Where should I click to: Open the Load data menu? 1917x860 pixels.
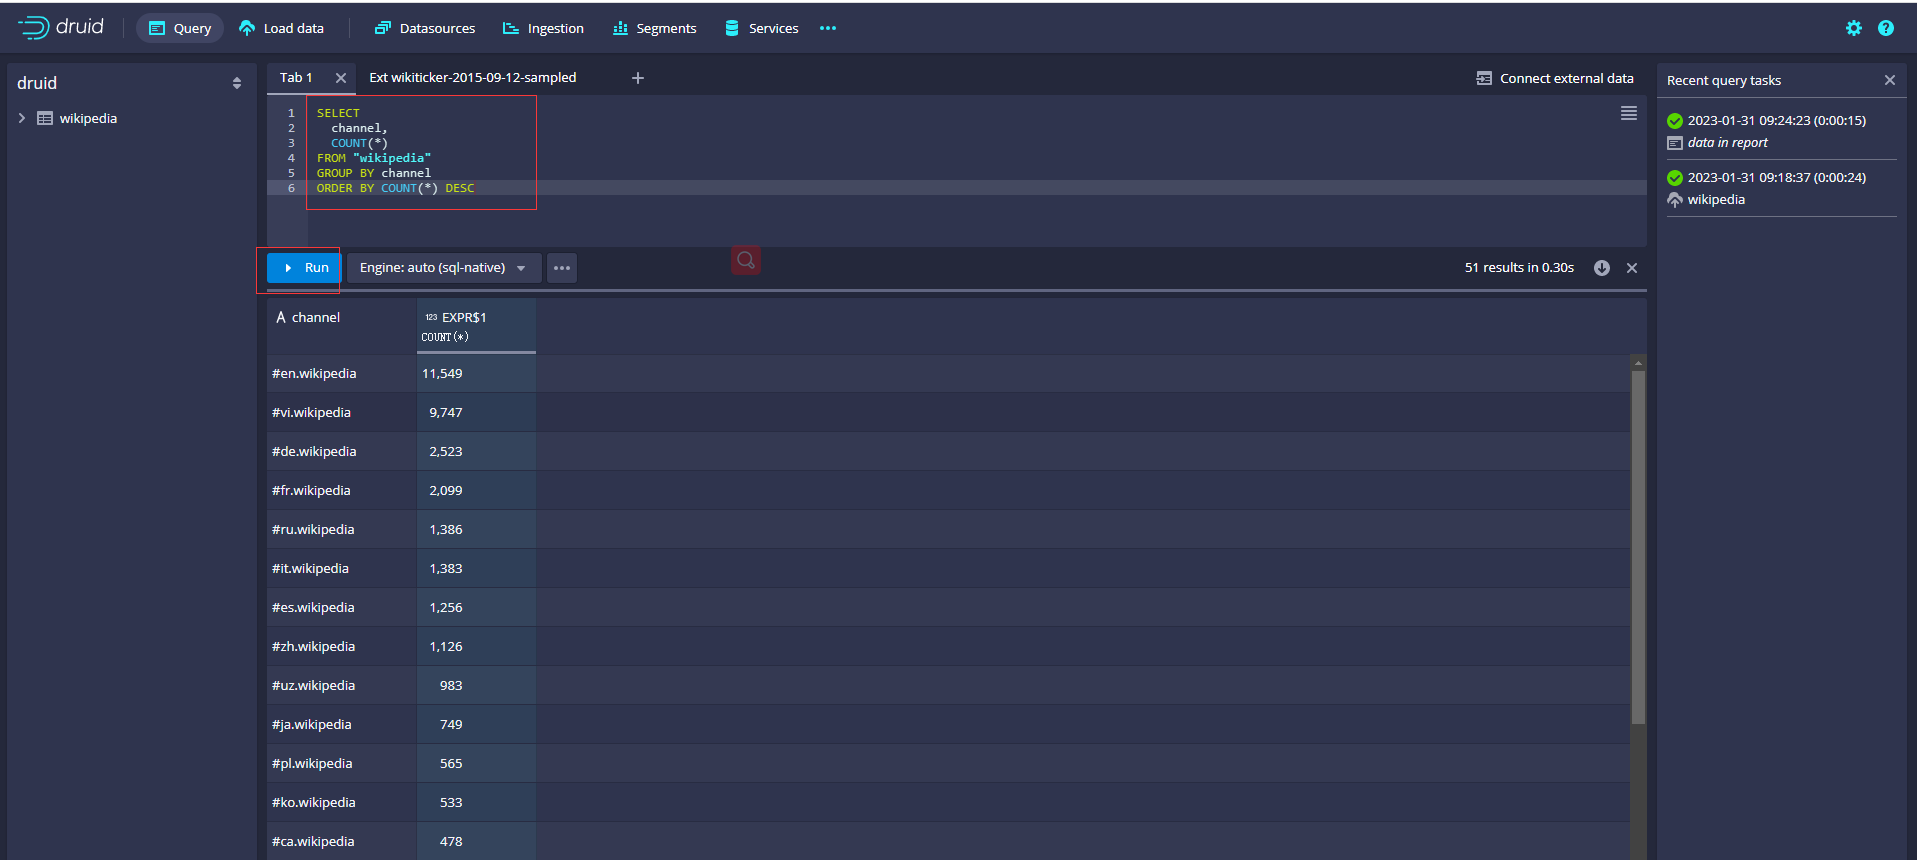coord(281,28)
